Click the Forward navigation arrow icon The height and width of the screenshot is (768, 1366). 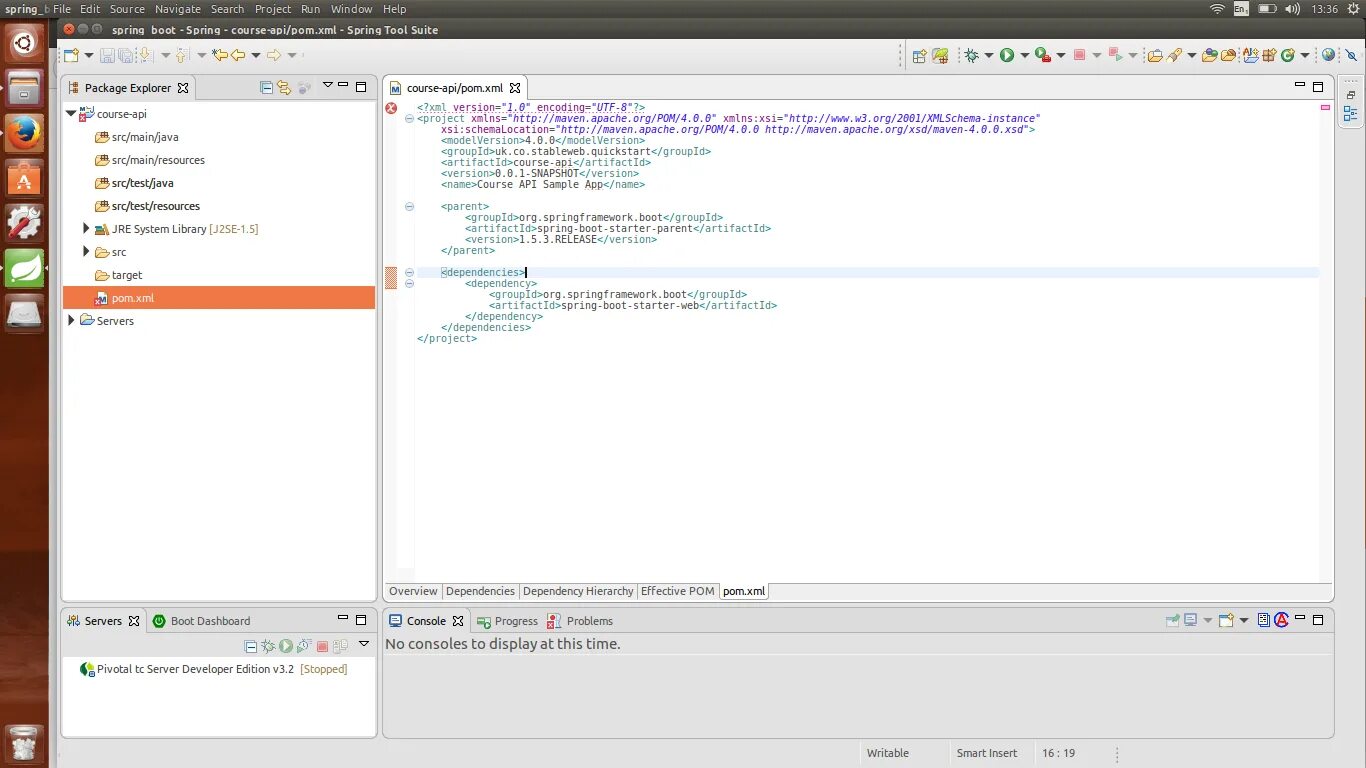click(x=273, y=55)
